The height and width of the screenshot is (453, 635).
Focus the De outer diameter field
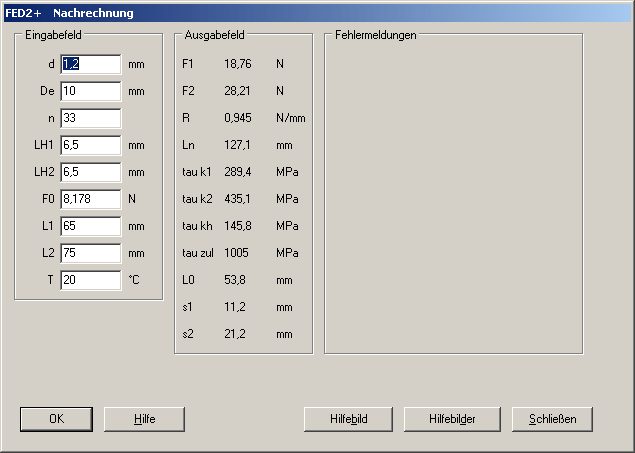90,91
